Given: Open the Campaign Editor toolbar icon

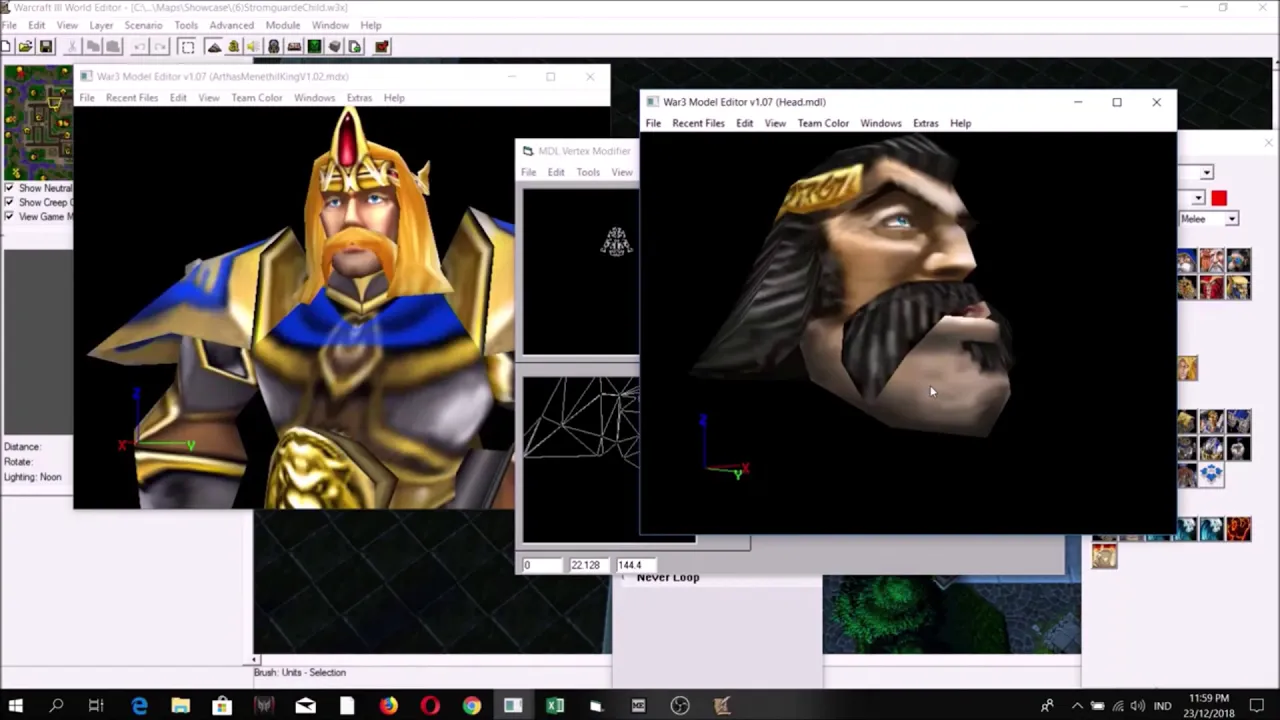Looking at the screenshot, I should point(294,46).
